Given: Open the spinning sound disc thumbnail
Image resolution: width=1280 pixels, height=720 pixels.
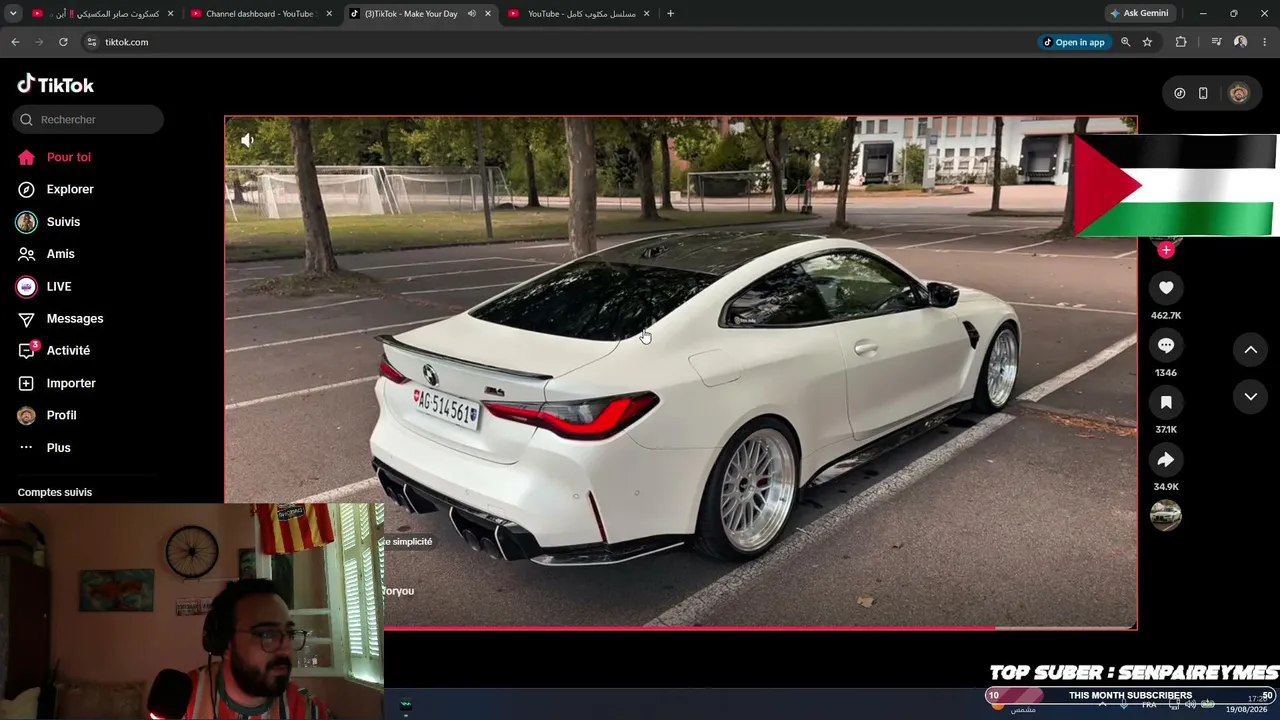Looking at the screenshot, I should point(1166,515).
